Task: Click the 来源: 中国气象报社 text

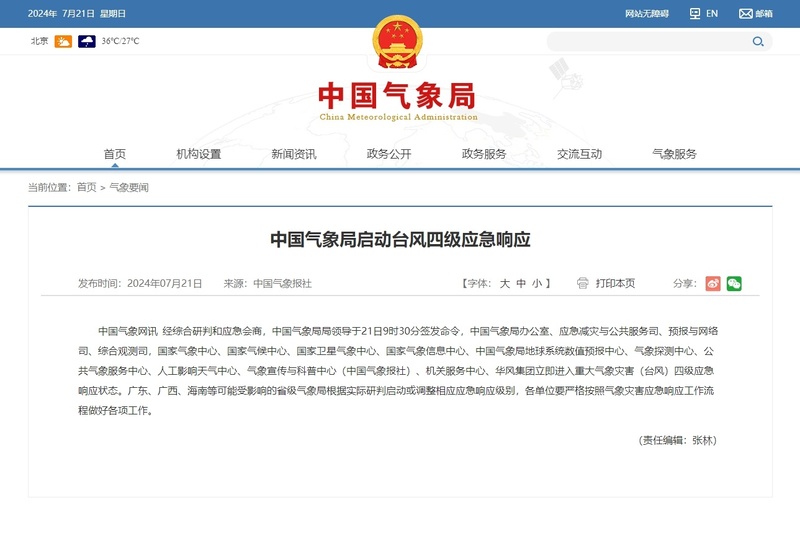Action: [267, 283]
